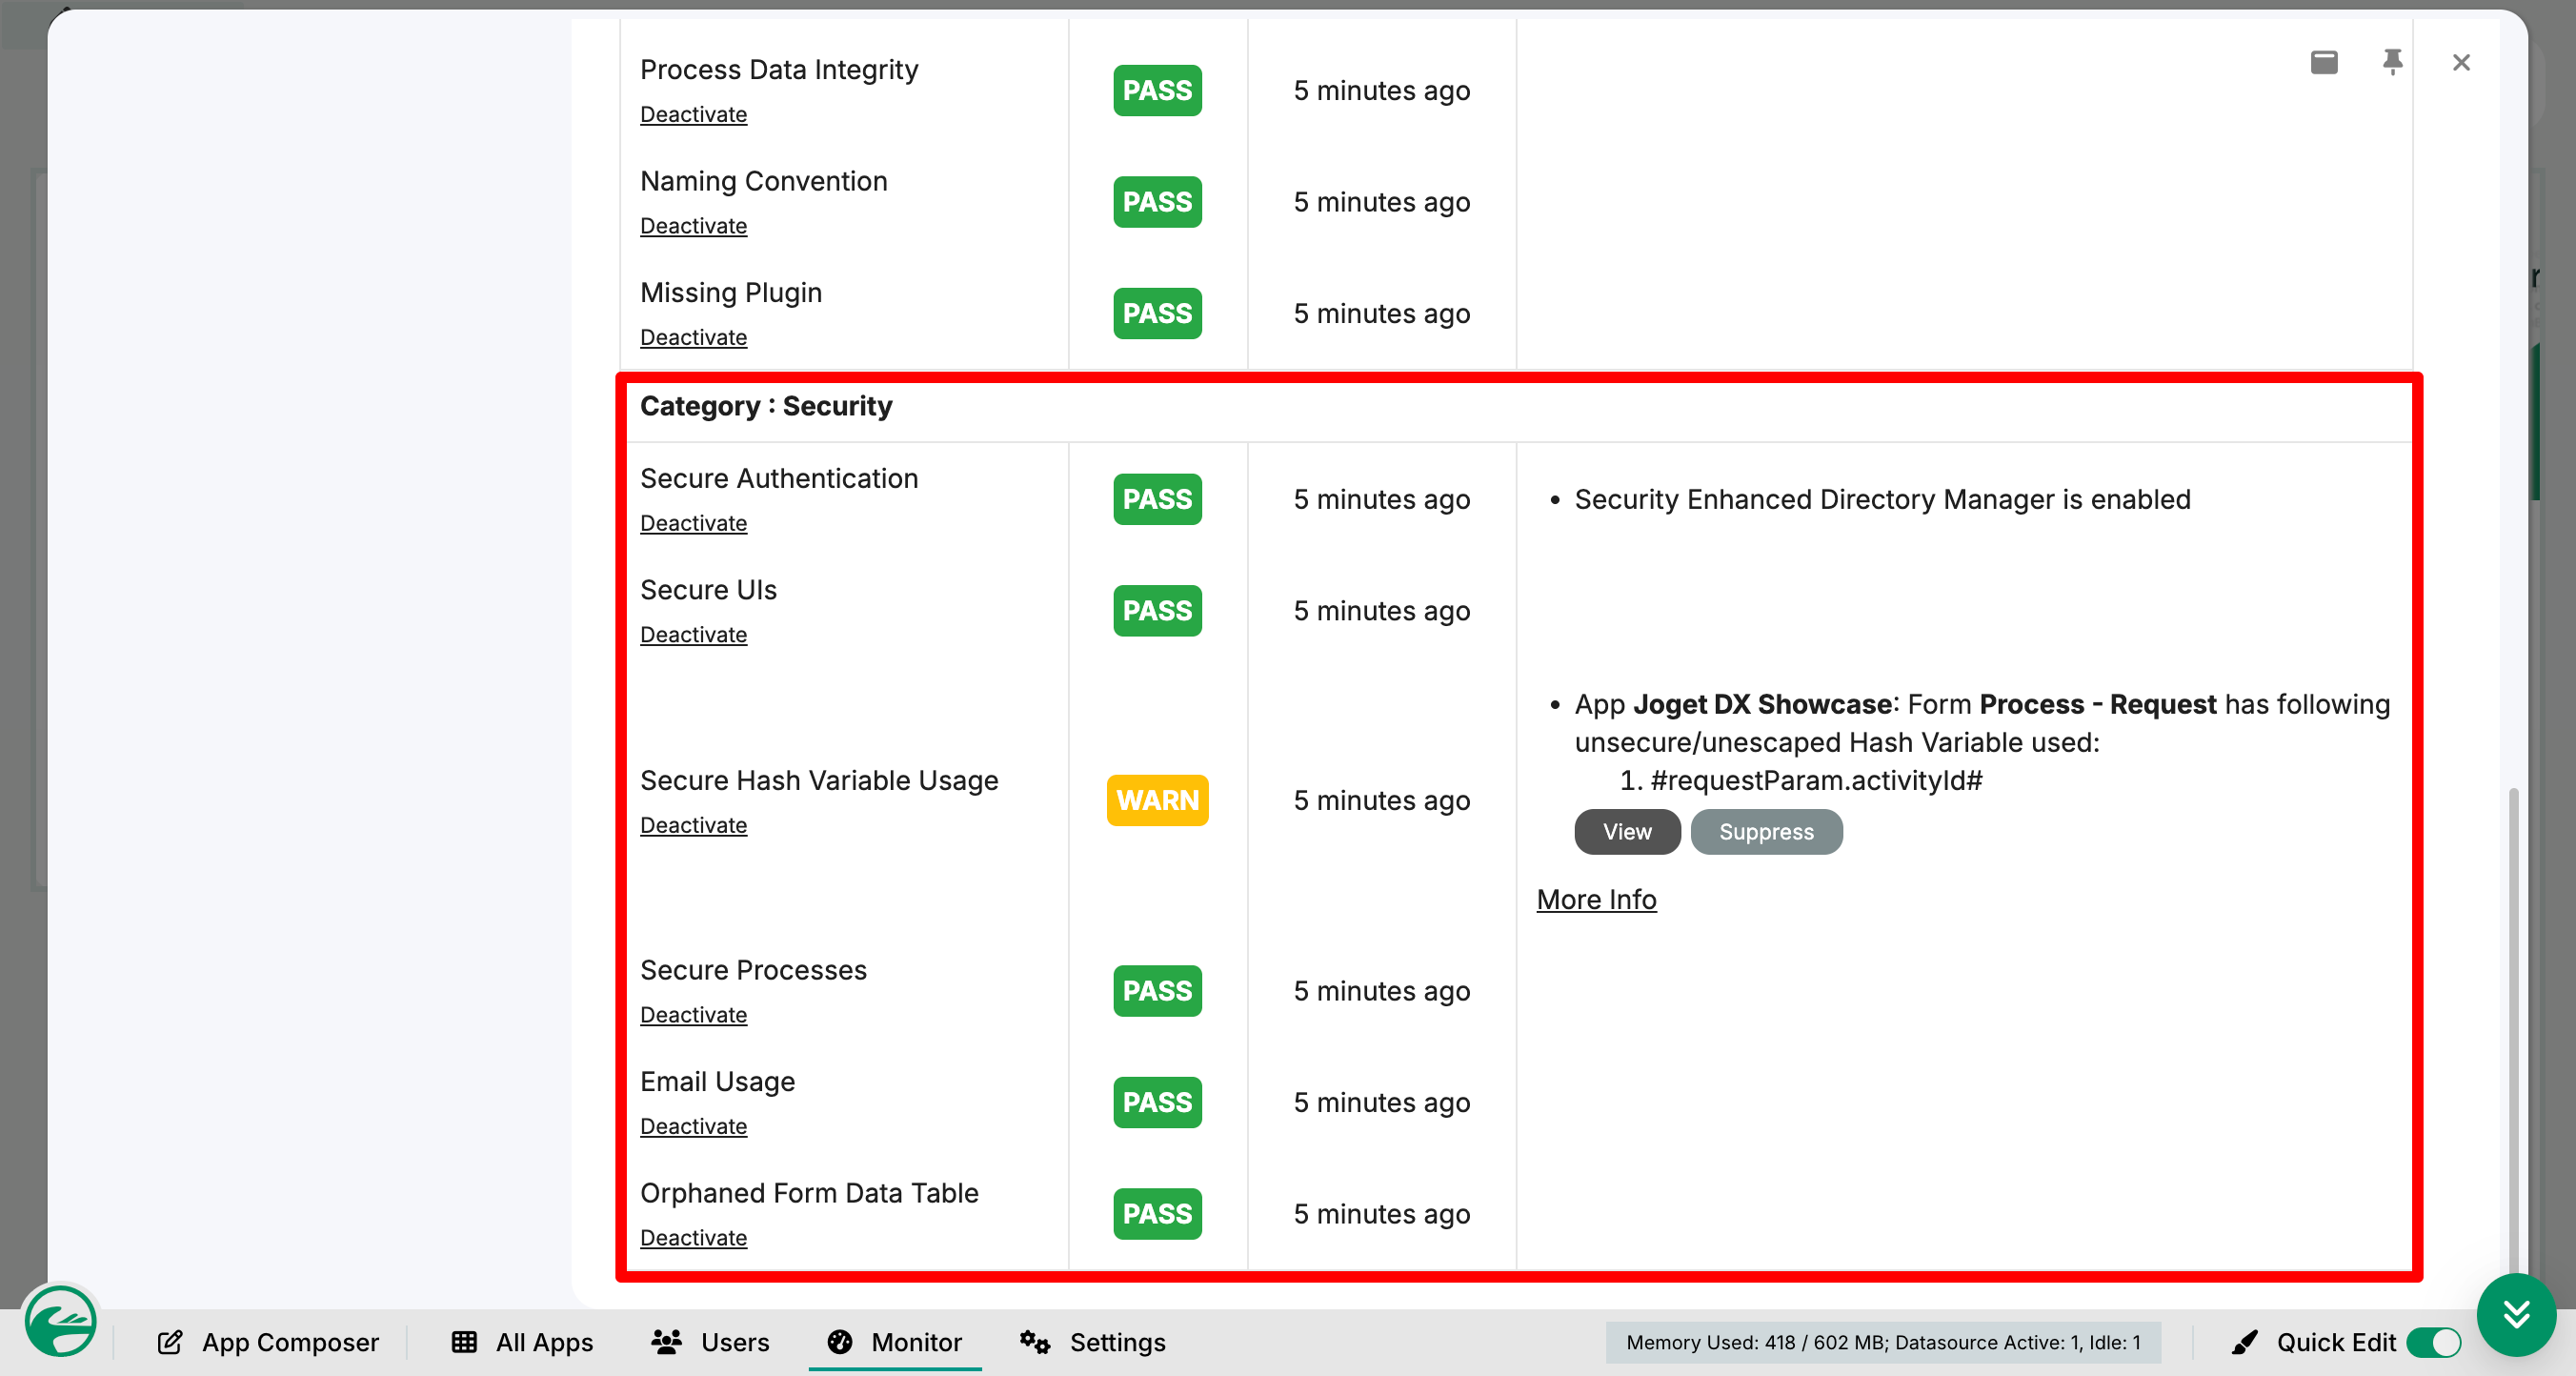Open App Composer from bottom bar
Screen dimensions: 2576x1376
[268, 1342]
